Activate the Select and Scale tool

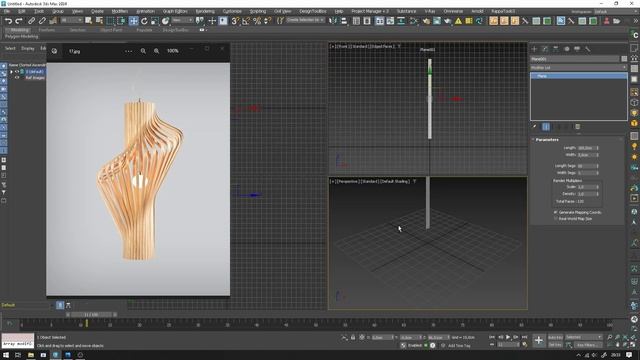click(155, 21)
